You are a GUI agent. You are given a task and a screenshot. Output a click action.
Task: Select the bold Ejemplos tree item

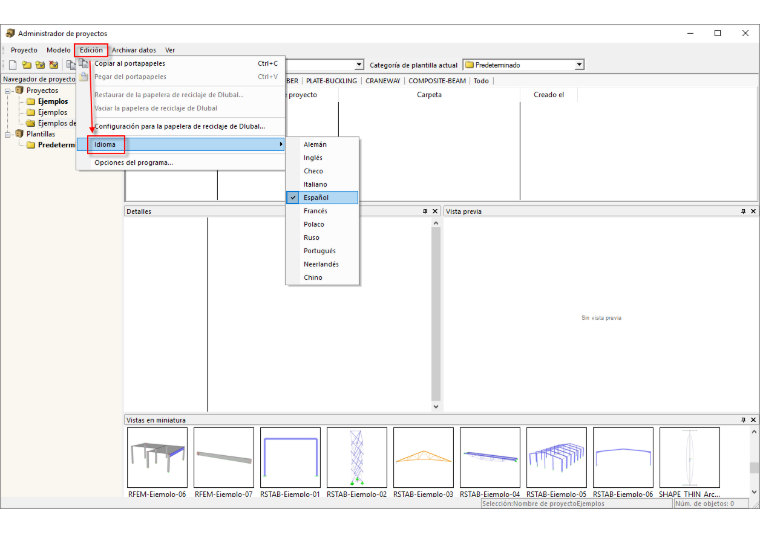click(x=53, y=101)
